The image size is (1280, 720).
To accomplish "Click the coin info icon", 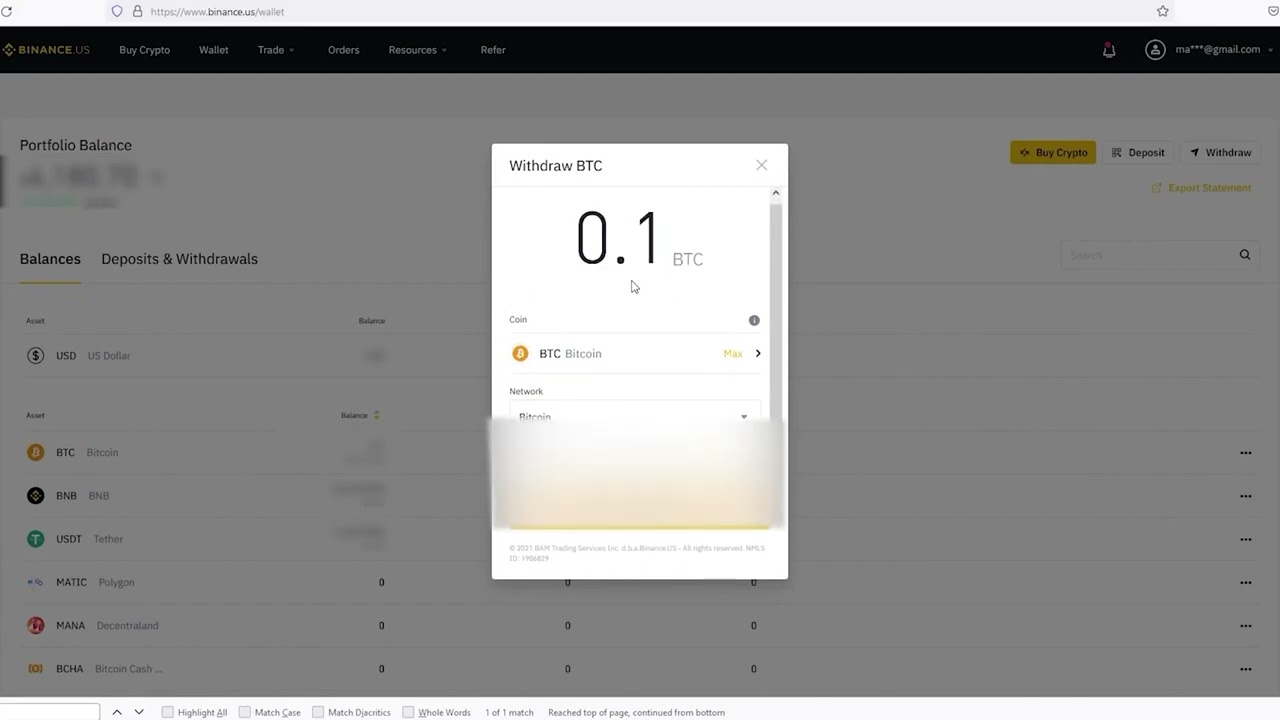I will tap(754, 320).
